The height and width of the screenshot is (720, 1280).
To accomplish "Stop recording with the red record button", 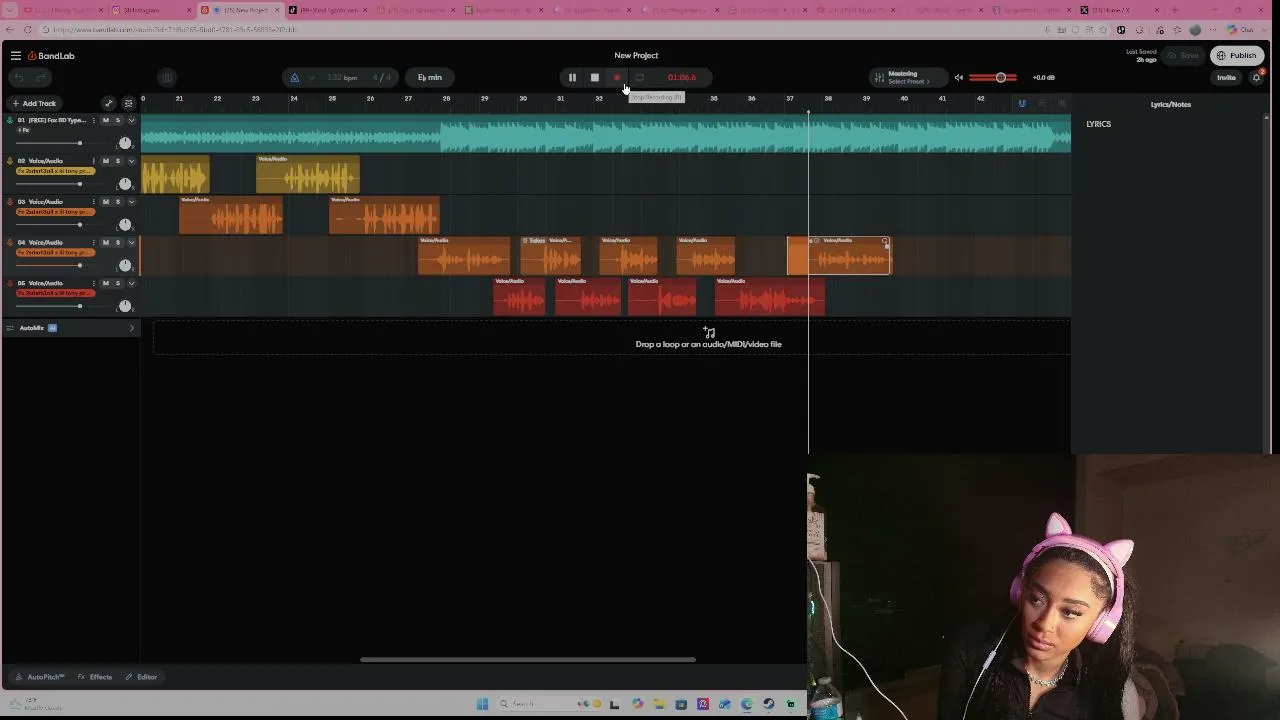I will click(617, 77).
